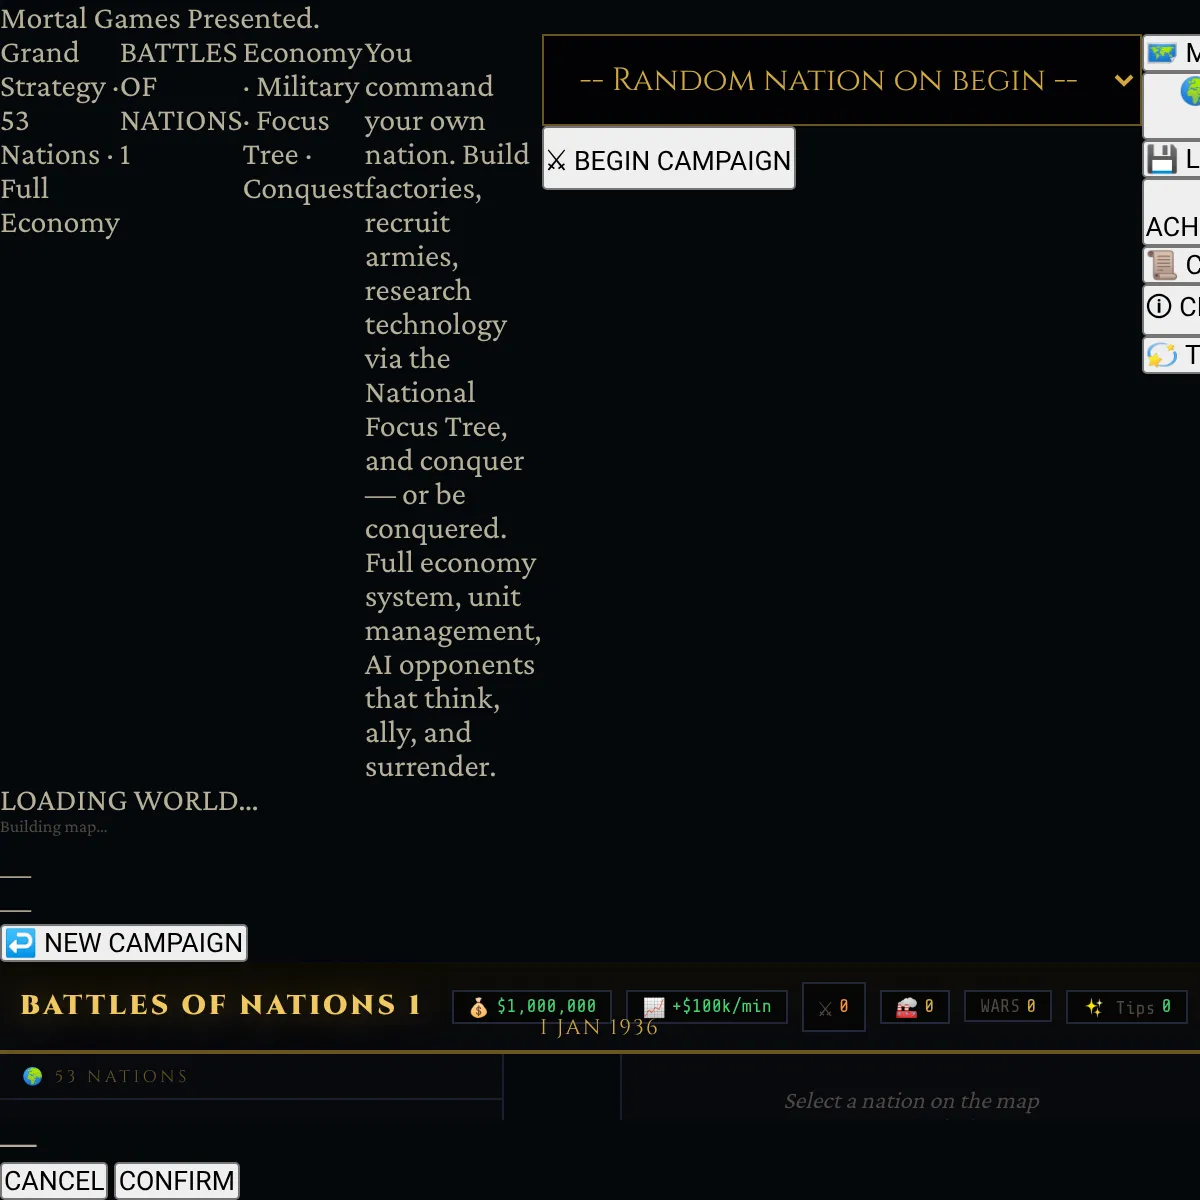Click the globe icon button
The width and height of the screenshot is (1200, 1200).
(x=1172, y=104)
